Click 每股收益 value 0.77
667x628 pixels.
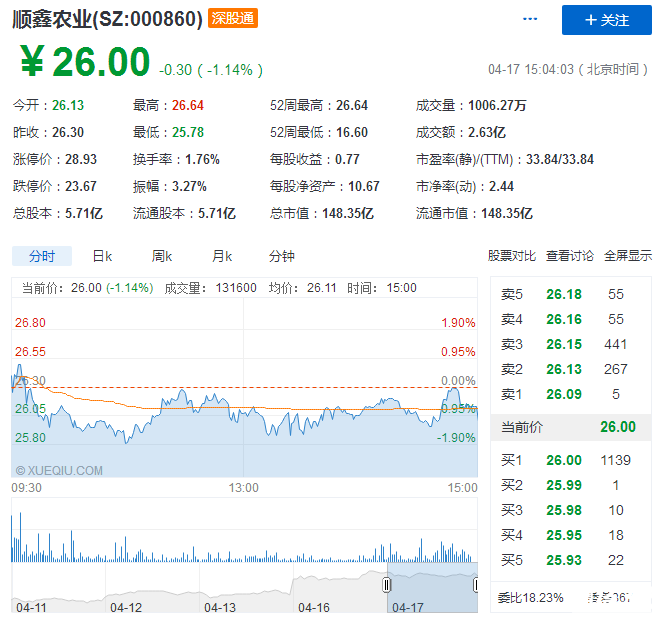[x=347, y=159]
